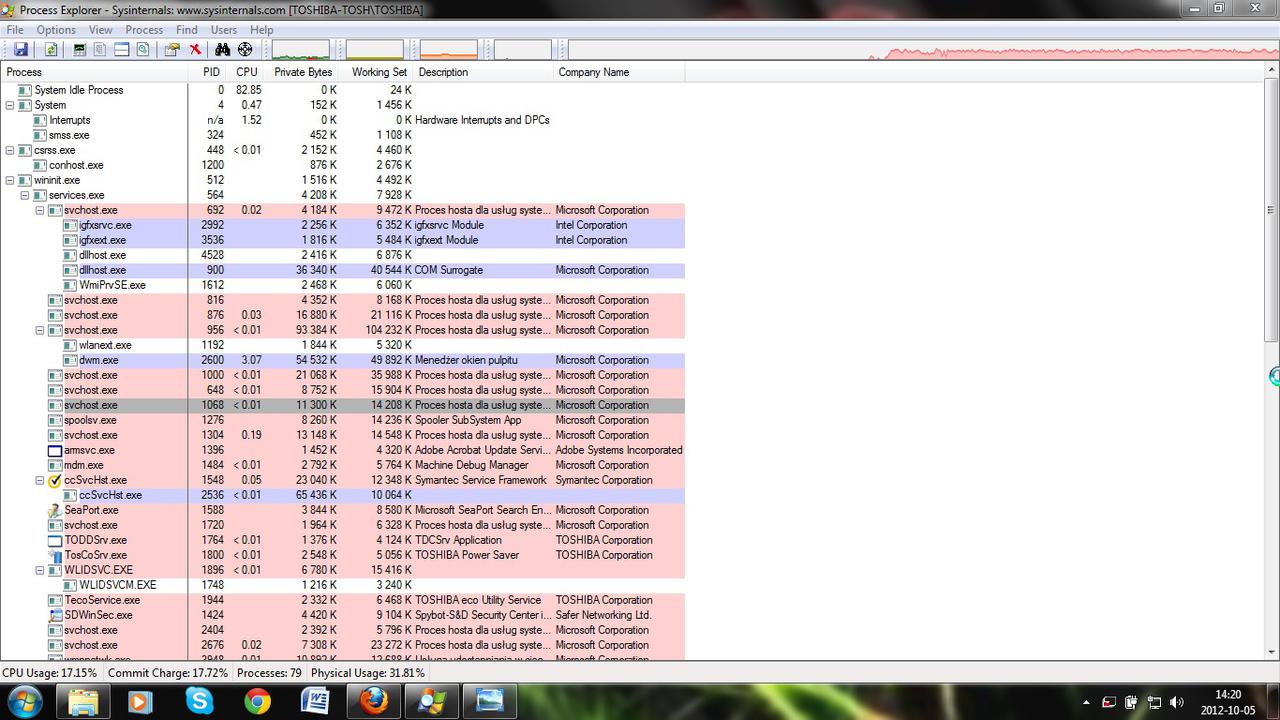Open the Help menu
Screen dimensions: 1280x720
click(262, 30)
